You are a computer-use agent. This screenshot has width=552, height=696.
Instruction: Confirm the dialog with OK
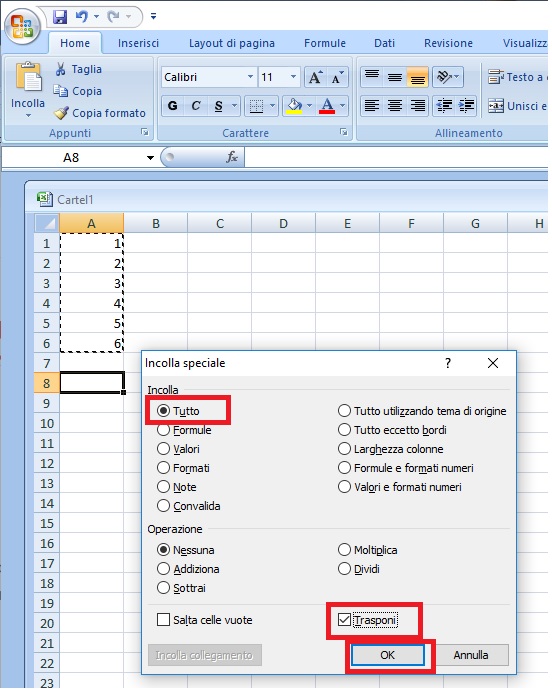coord(387,655)
